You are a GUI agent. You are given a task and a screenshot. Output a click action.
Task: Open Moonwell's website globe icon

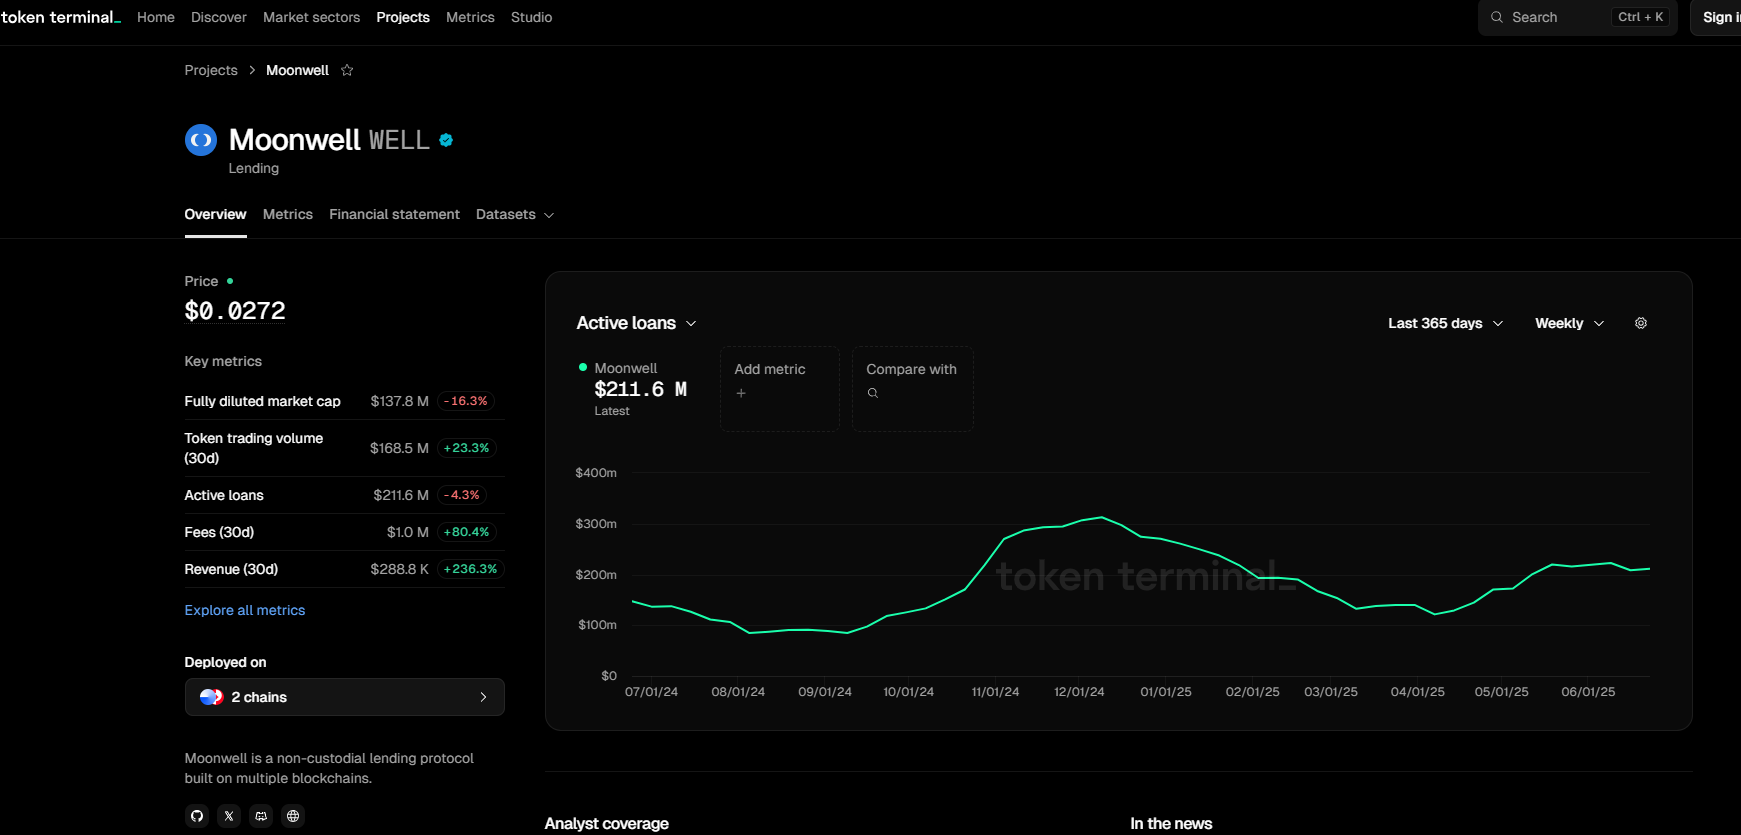[293, 816]
